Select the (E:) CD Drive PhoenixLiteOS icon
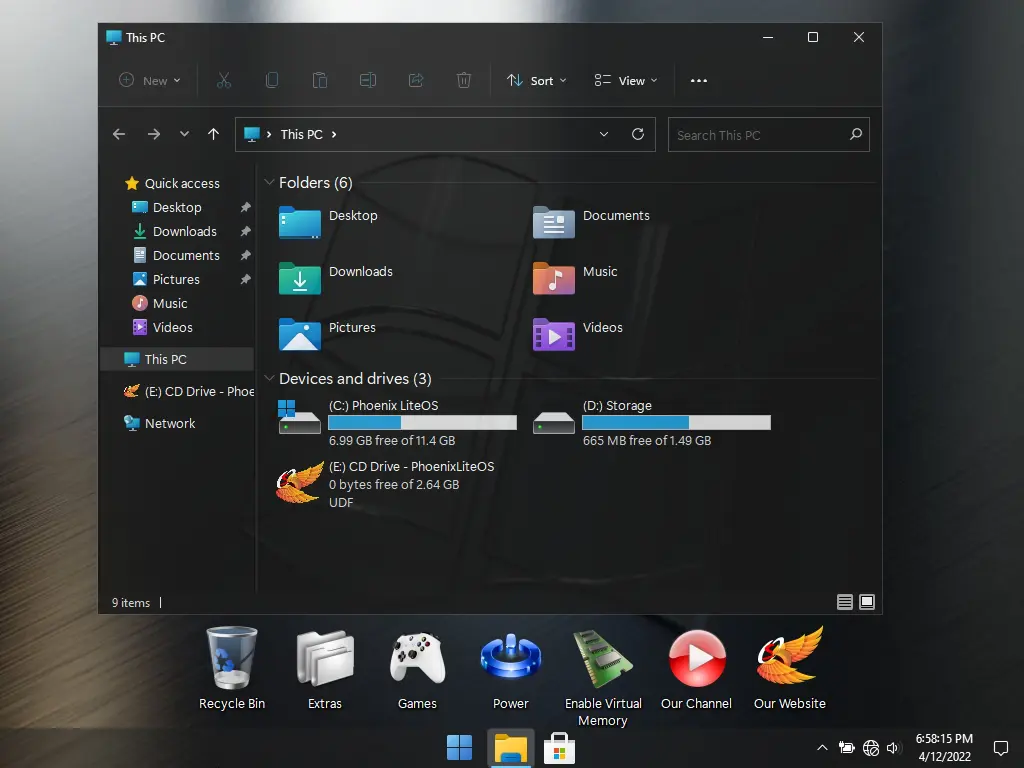The width and height of the screenshot is (1024, 768). point(300,483)
